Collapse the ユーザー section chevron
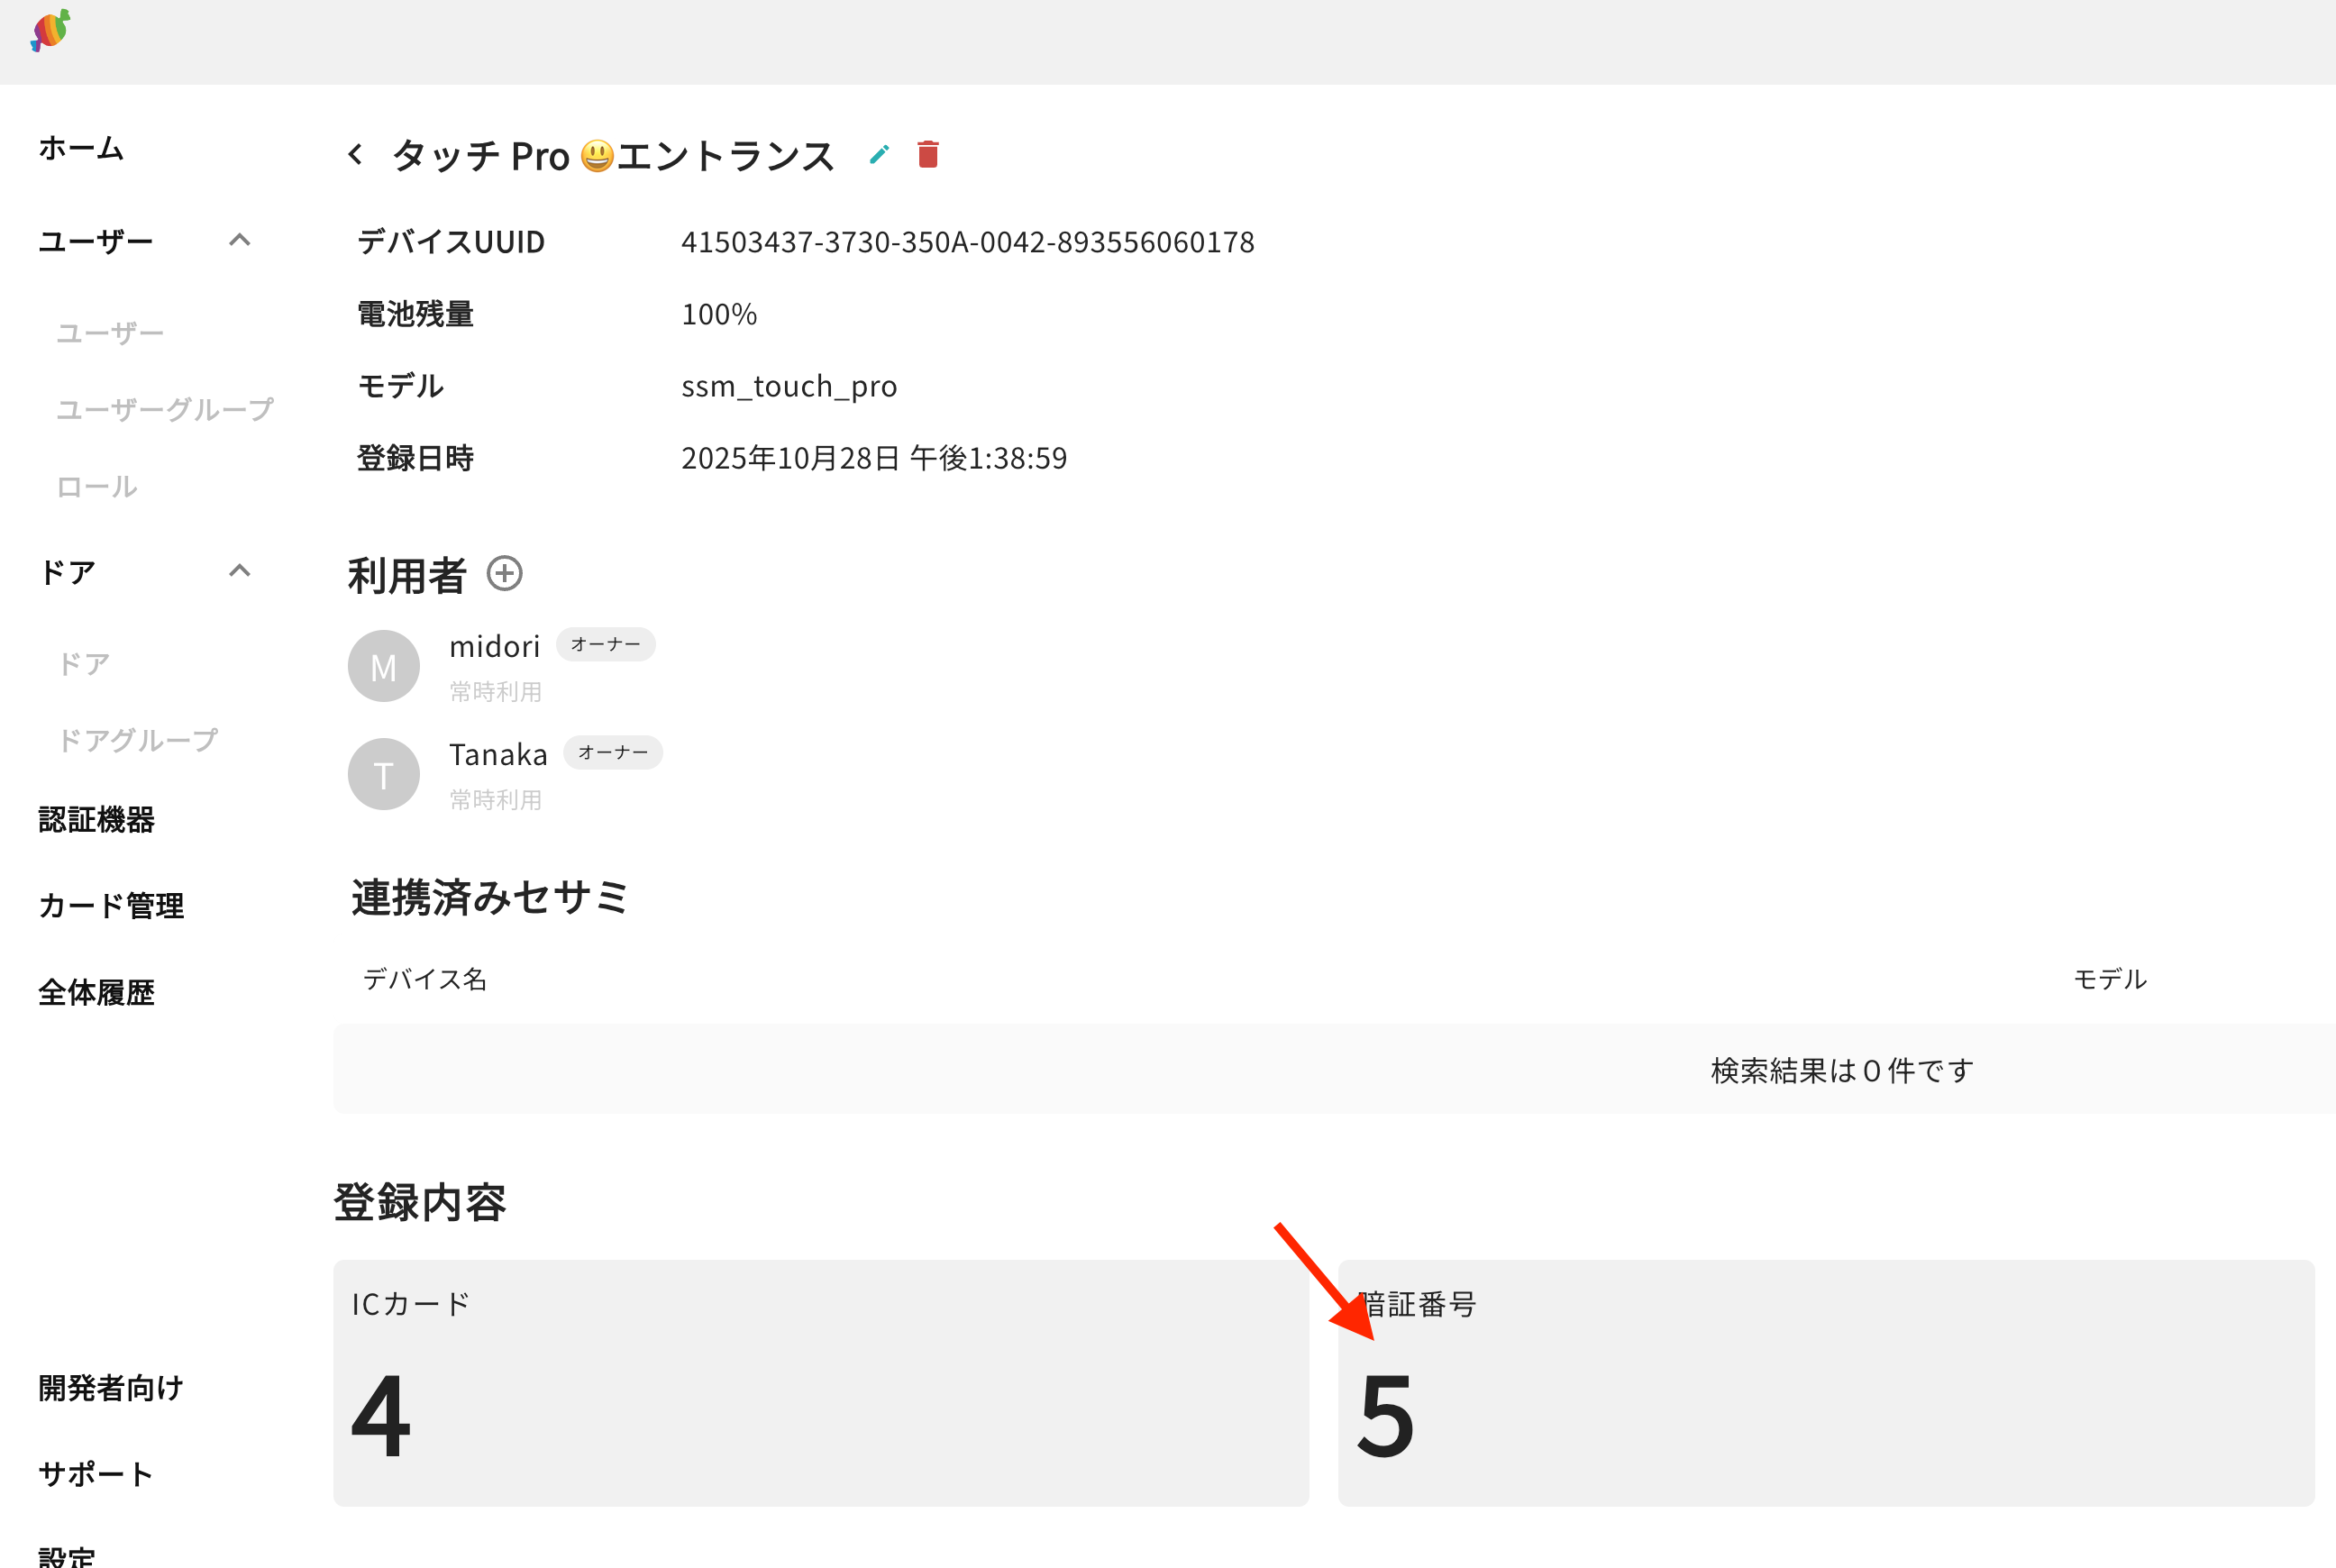 pyautogui.click(x=240, y=240)
